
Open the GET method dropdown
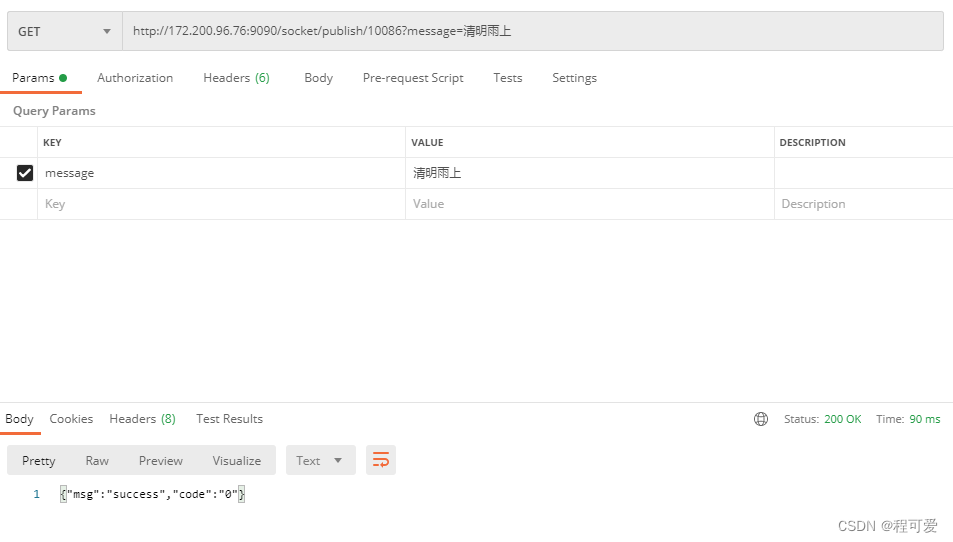pyautogui.click(x=65, y=31)
